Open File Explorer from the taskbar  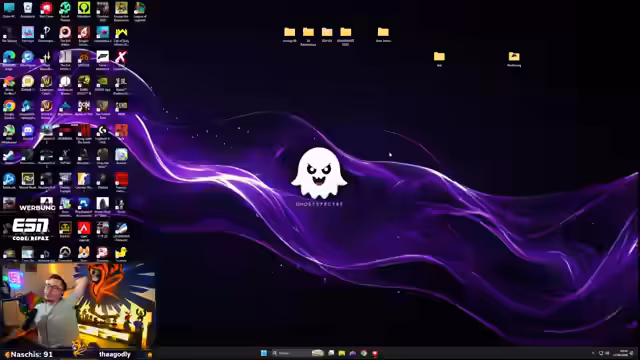click(342, 353)
